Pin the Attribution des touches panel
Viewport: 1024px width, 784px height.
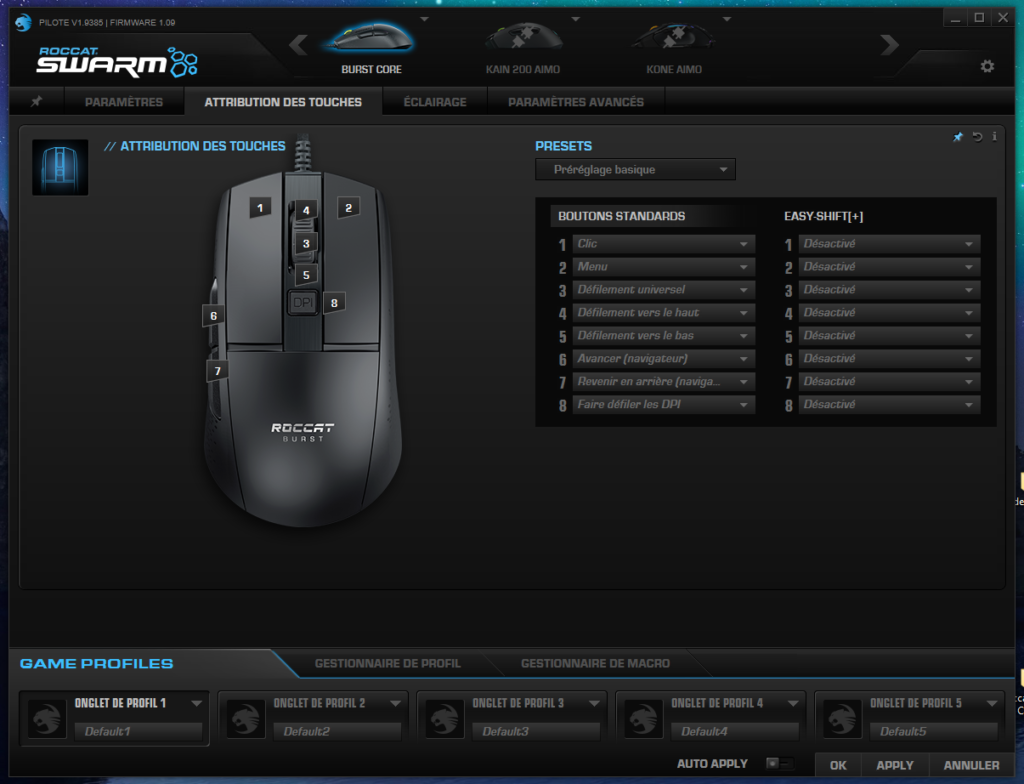[x=957, y=137]
